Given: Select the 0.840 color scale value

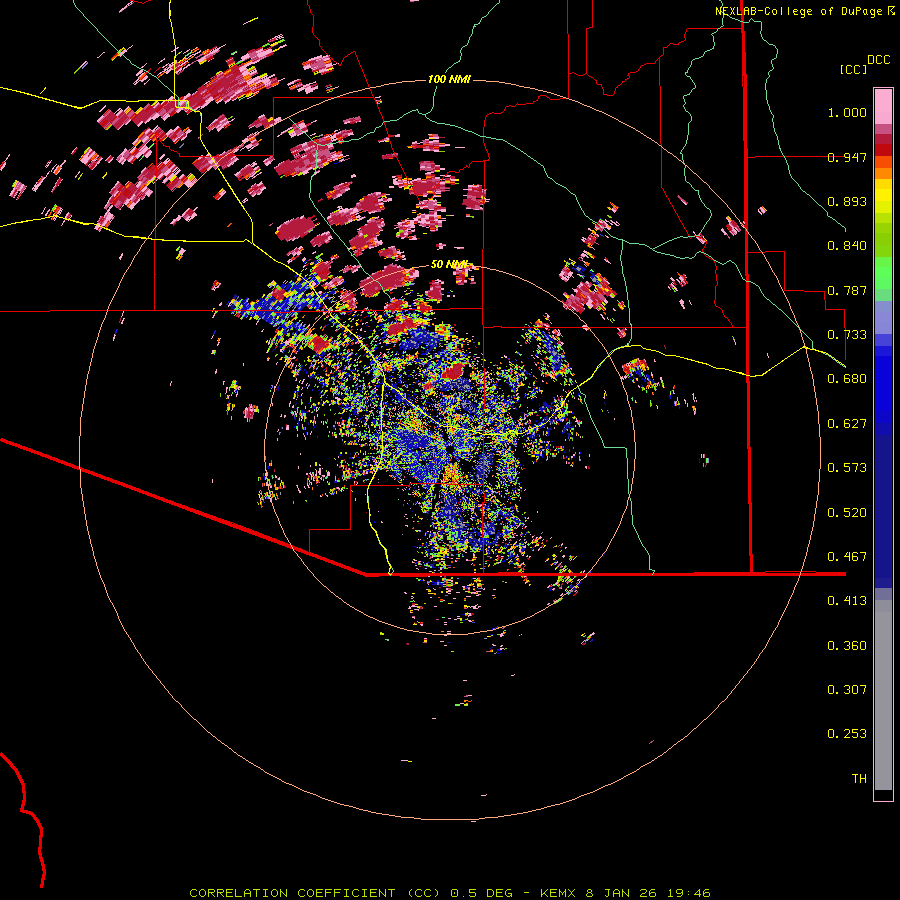Looking at the screenshot, I should (847, 246).
